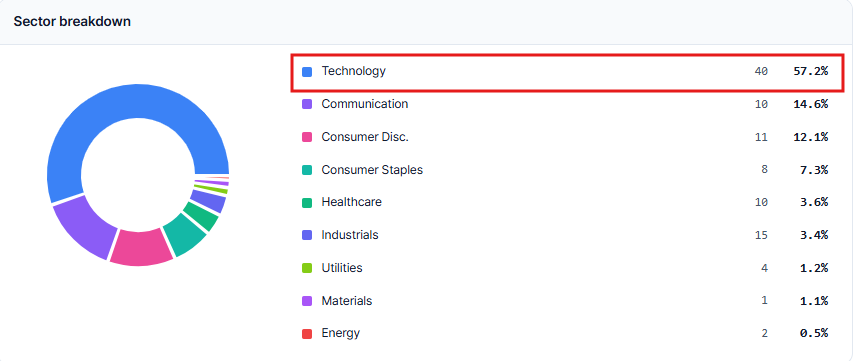854x362 pixels.
Task: Select the Communication sector label
Action: (364, 104)
